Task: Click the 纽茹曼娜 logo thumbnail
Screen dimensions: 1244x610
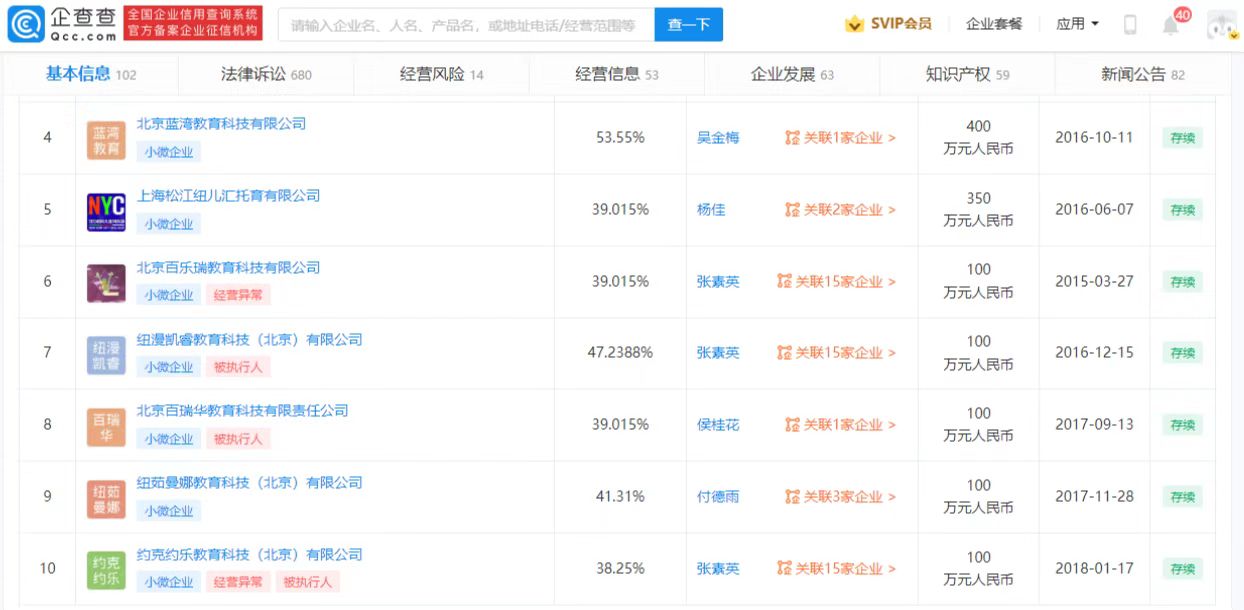Action: [106, 499]
